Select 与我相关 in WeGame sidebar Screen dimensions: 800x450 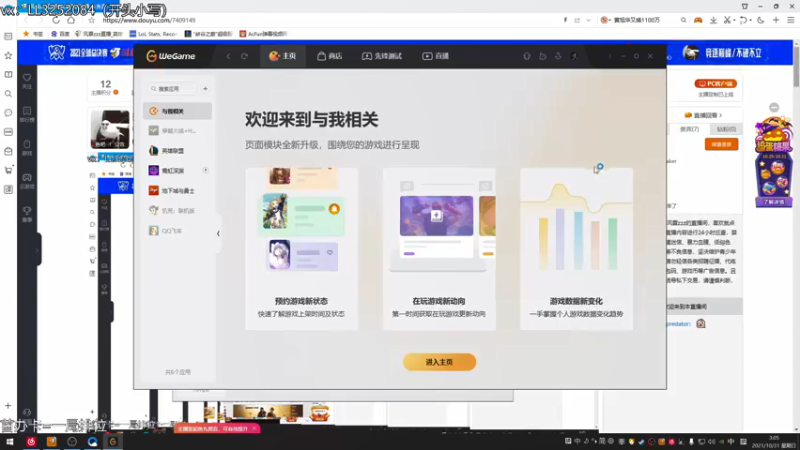pyautogui.click(x=178, y=111)
